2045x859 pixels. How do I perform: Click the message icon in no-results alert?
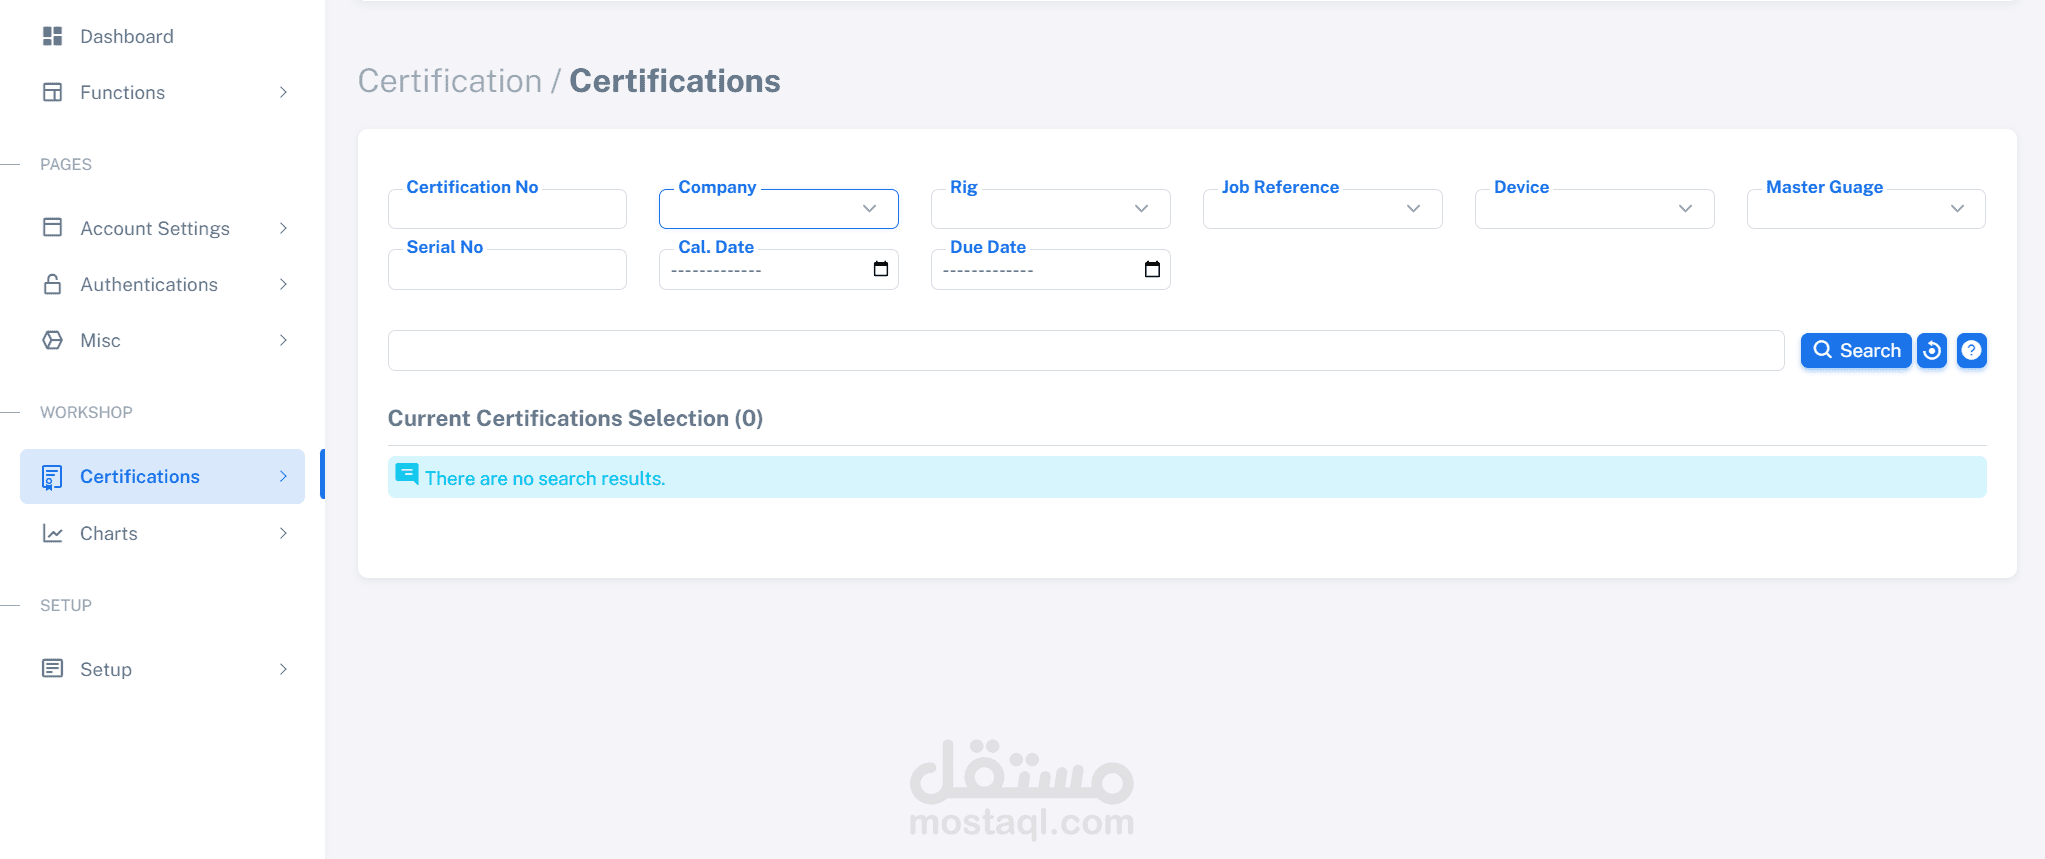407,474
